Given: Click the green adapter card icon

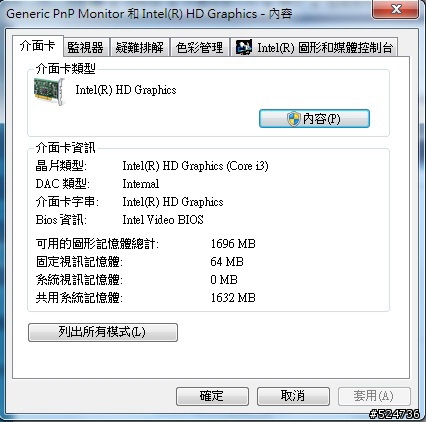Looking at the screenshot, I should pyautogui.click(x=49, y=92).
